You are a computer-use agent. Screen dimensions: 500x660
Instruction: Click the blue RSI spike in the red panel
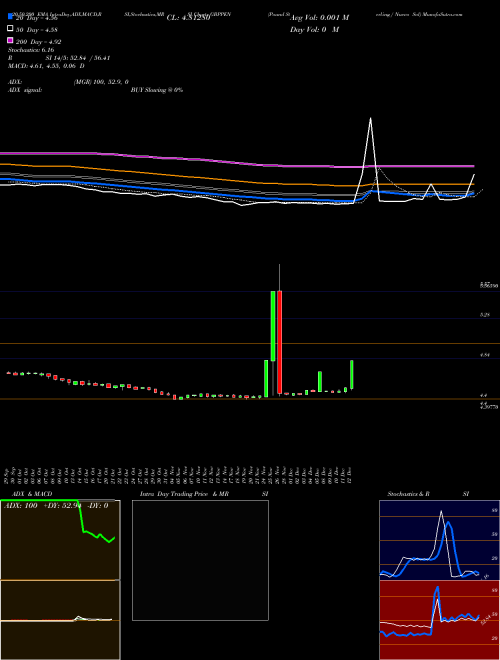pyautogui.click(x=437, y=589)
